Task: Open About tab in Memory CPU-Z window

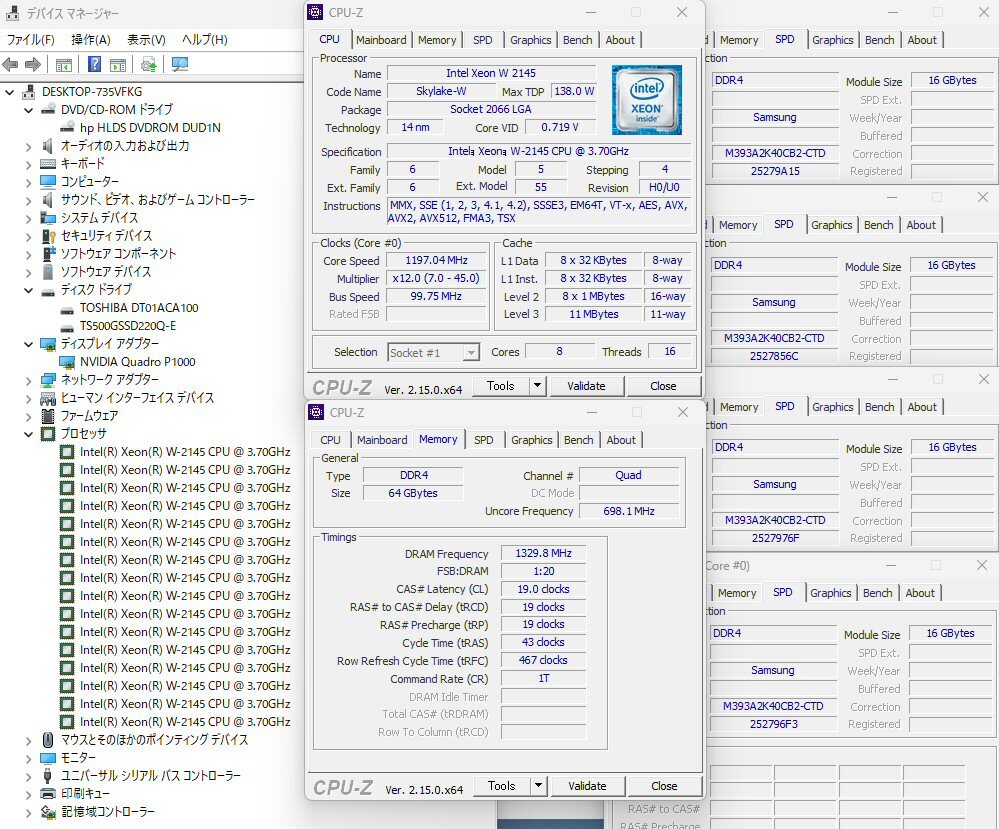Action: click(x=621, y=440)
